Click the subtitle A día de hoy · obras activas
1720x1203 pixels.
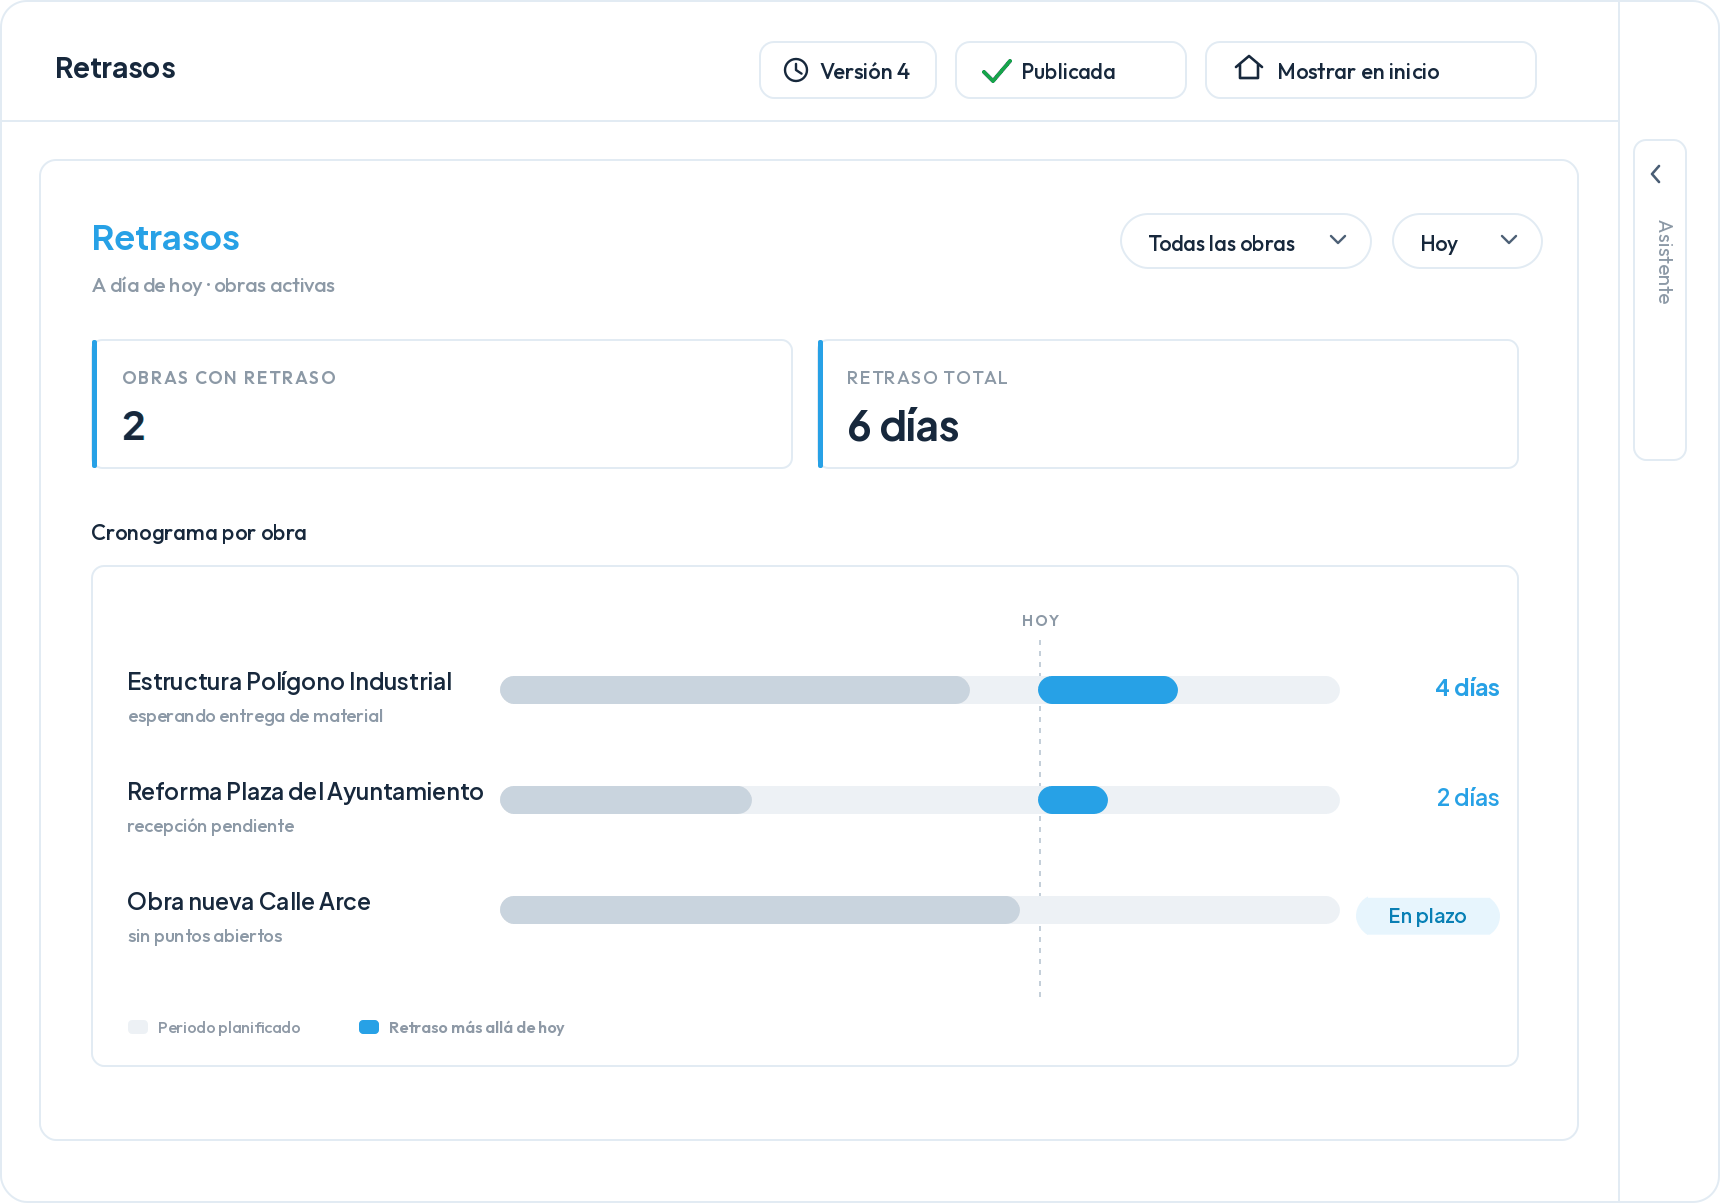click(213, 285)
